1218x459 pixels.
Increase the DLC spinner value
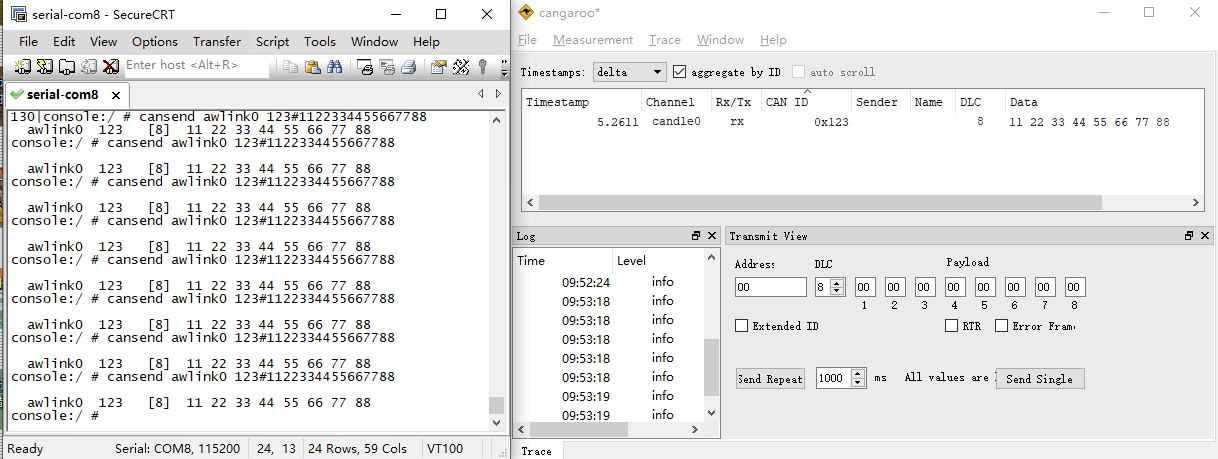(838, 283)
